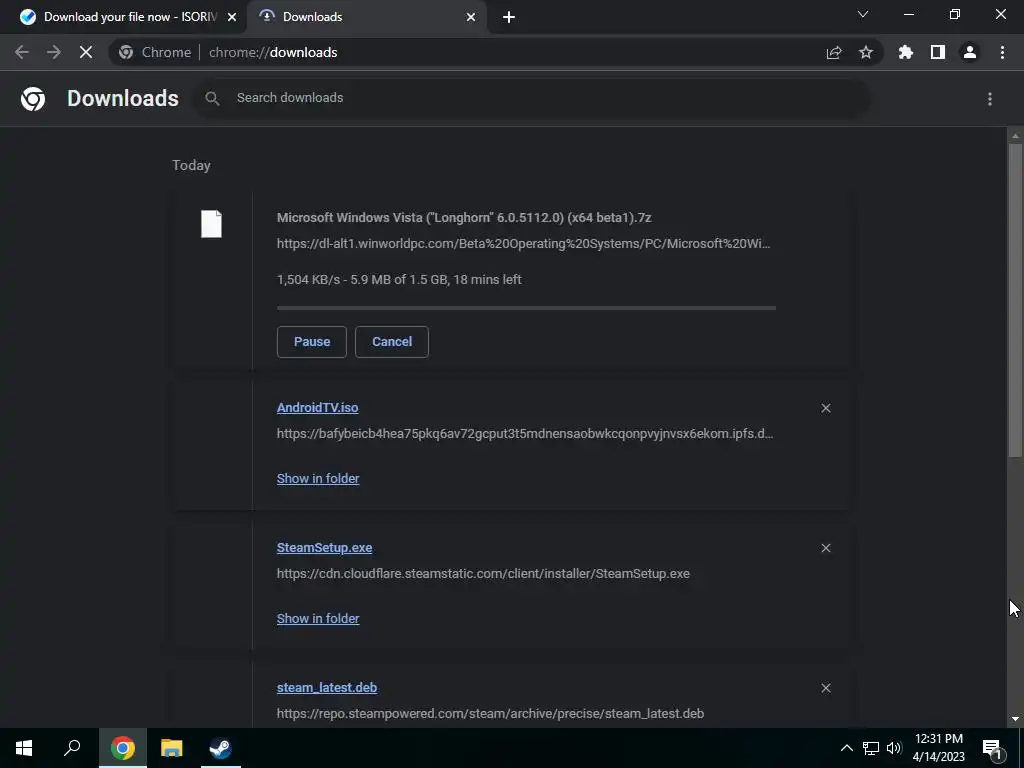Click the network tray icon
Image resolution: width=1024 pixels, height=768 pixels.
coord(871,748)
